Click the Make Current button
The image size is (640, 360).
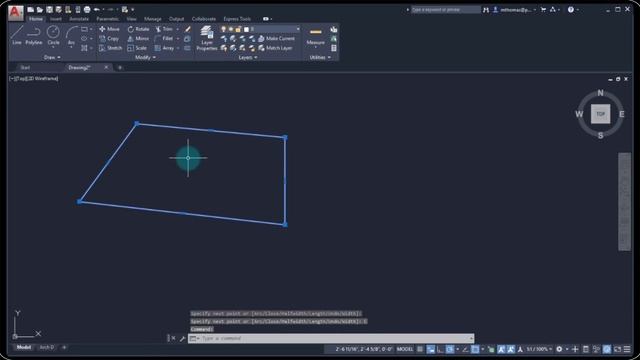pos(276,38)
